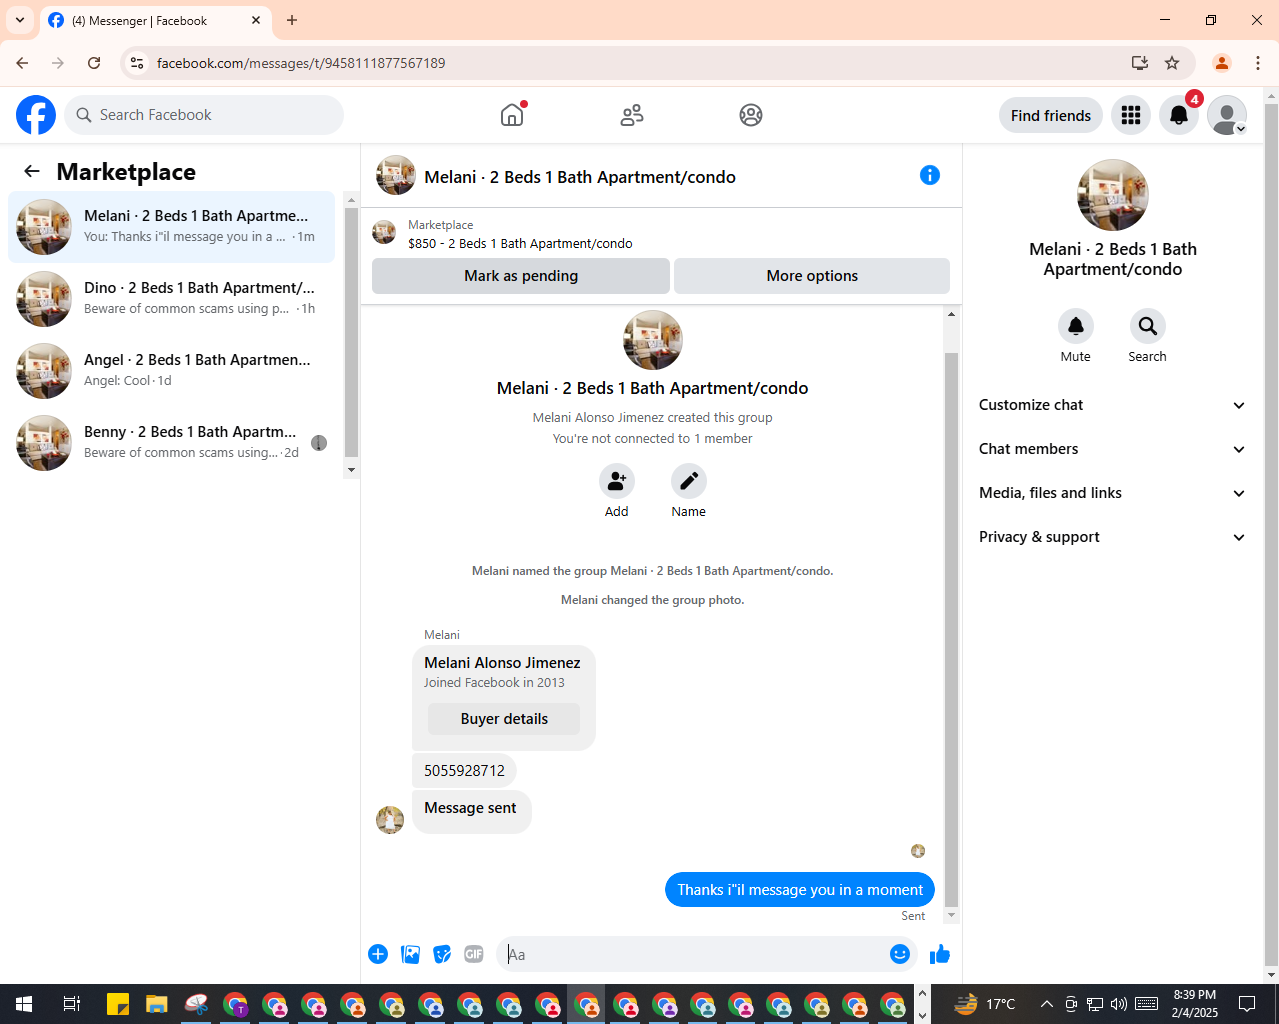Open Chrome profile icon in toolbar
The height and width of the screenshot is (1024, 1279).
1222,63
